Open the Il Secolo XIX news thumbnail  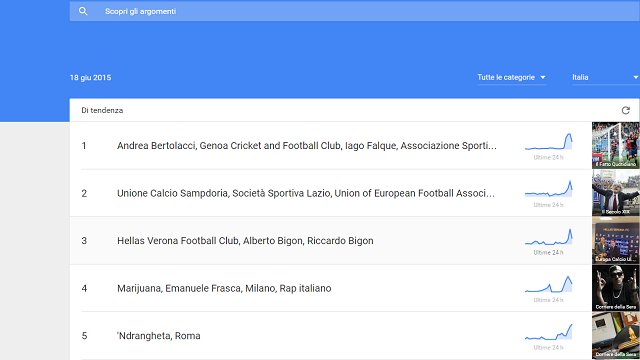pos(616,193)
